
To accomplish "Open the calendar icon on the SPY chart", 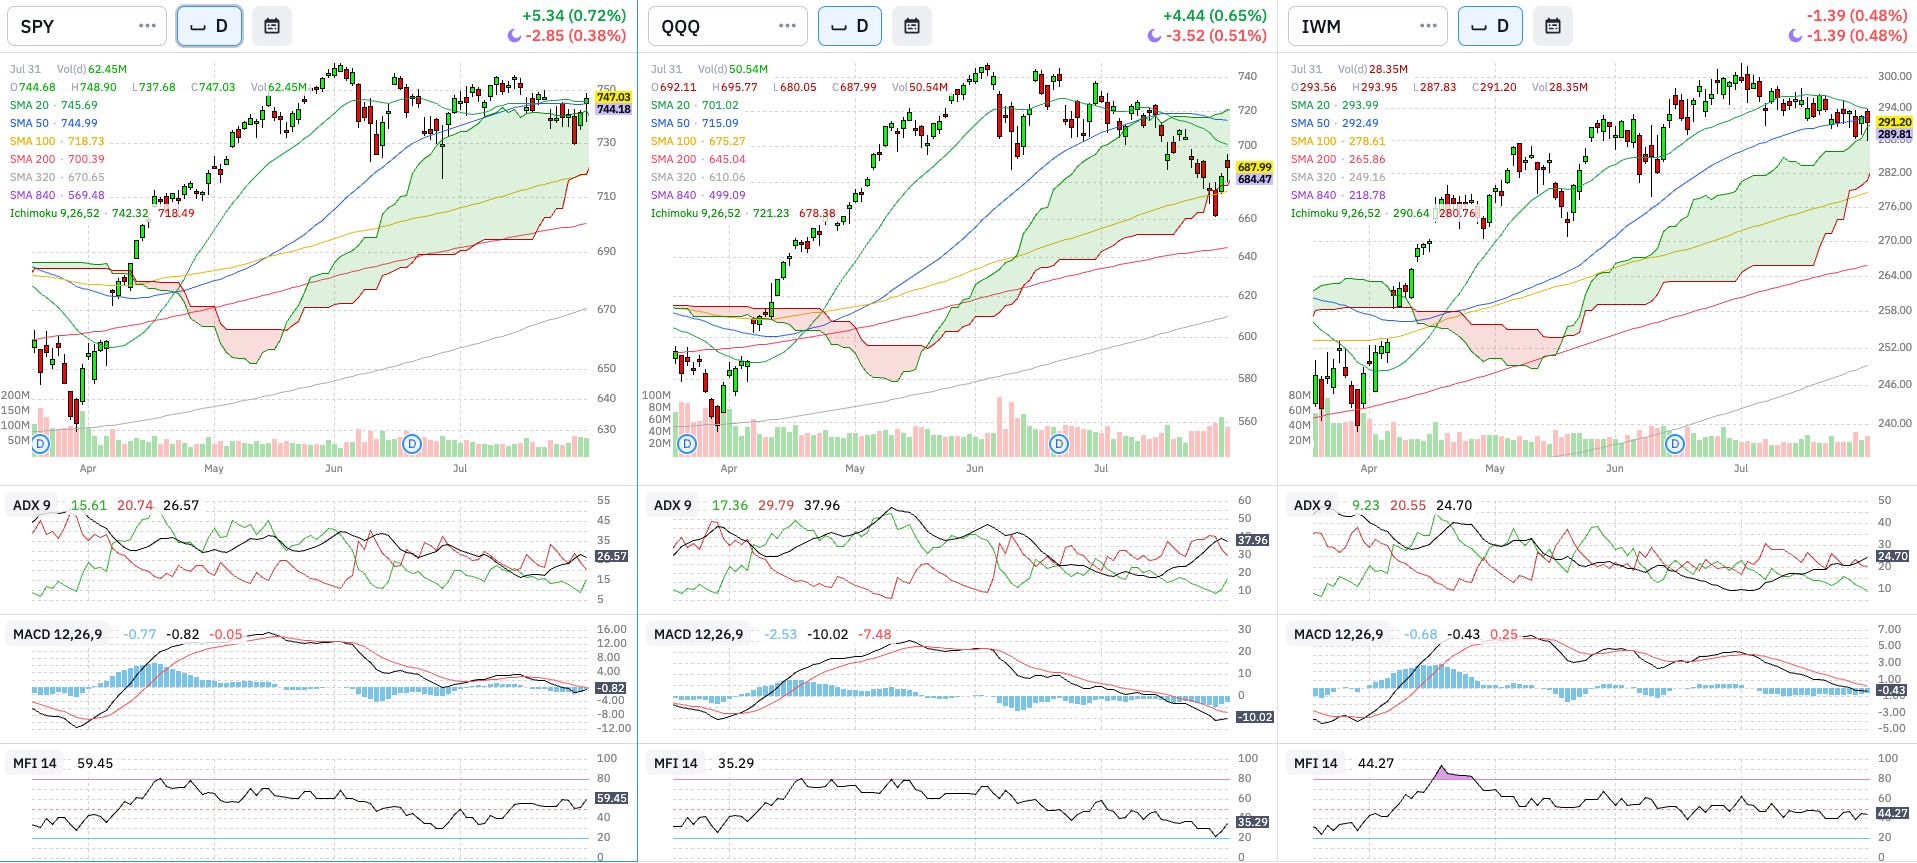I will (272, 26).
